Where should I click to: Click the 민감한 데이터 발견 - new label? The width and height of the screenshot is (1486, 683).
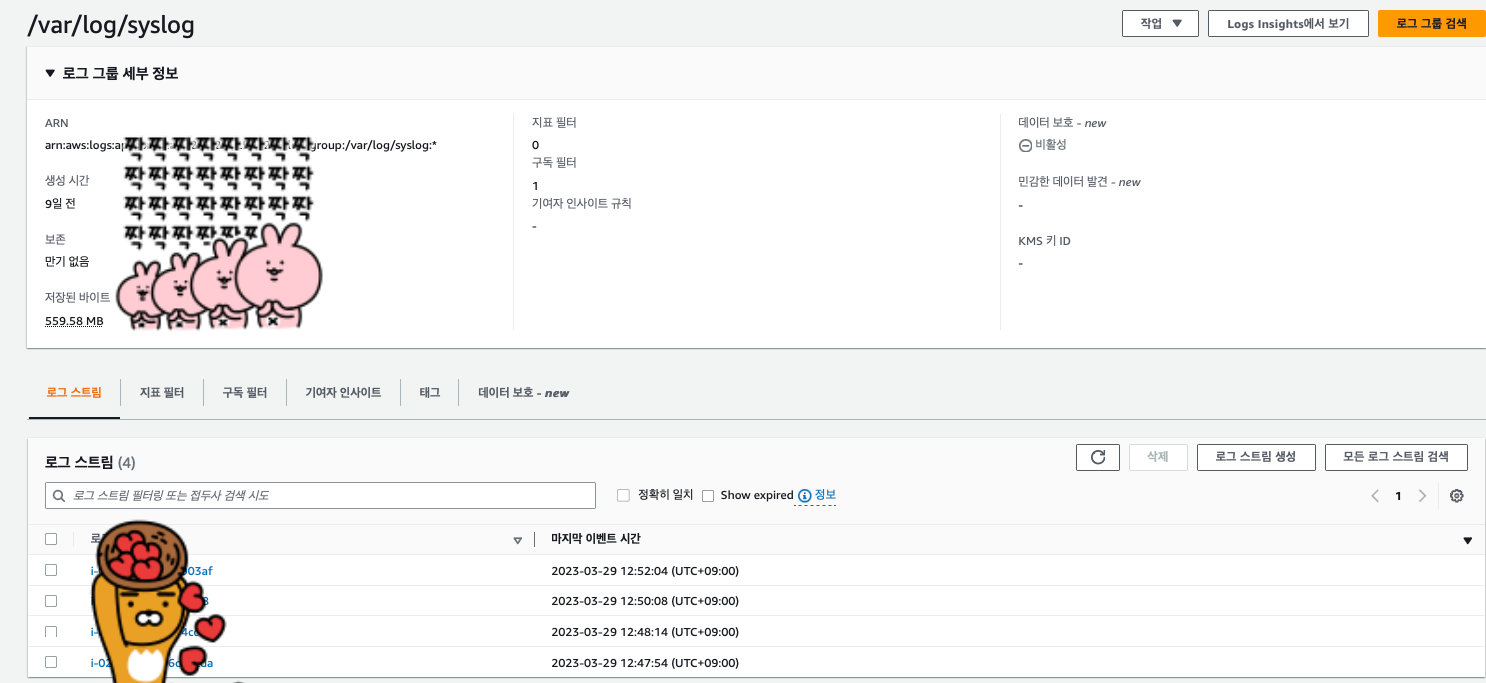[x=1079, y=182]
